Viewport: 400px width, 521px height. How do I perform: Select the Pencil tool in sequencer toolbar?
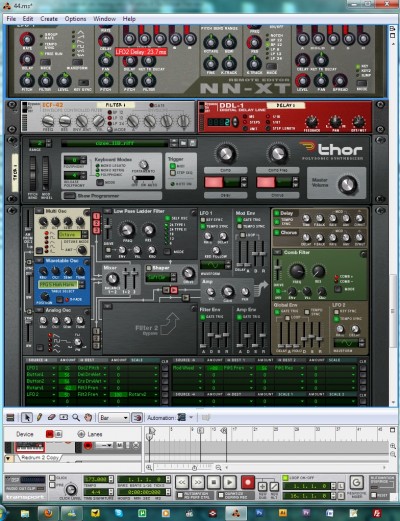pyautogui.click(x=39, y=417)
